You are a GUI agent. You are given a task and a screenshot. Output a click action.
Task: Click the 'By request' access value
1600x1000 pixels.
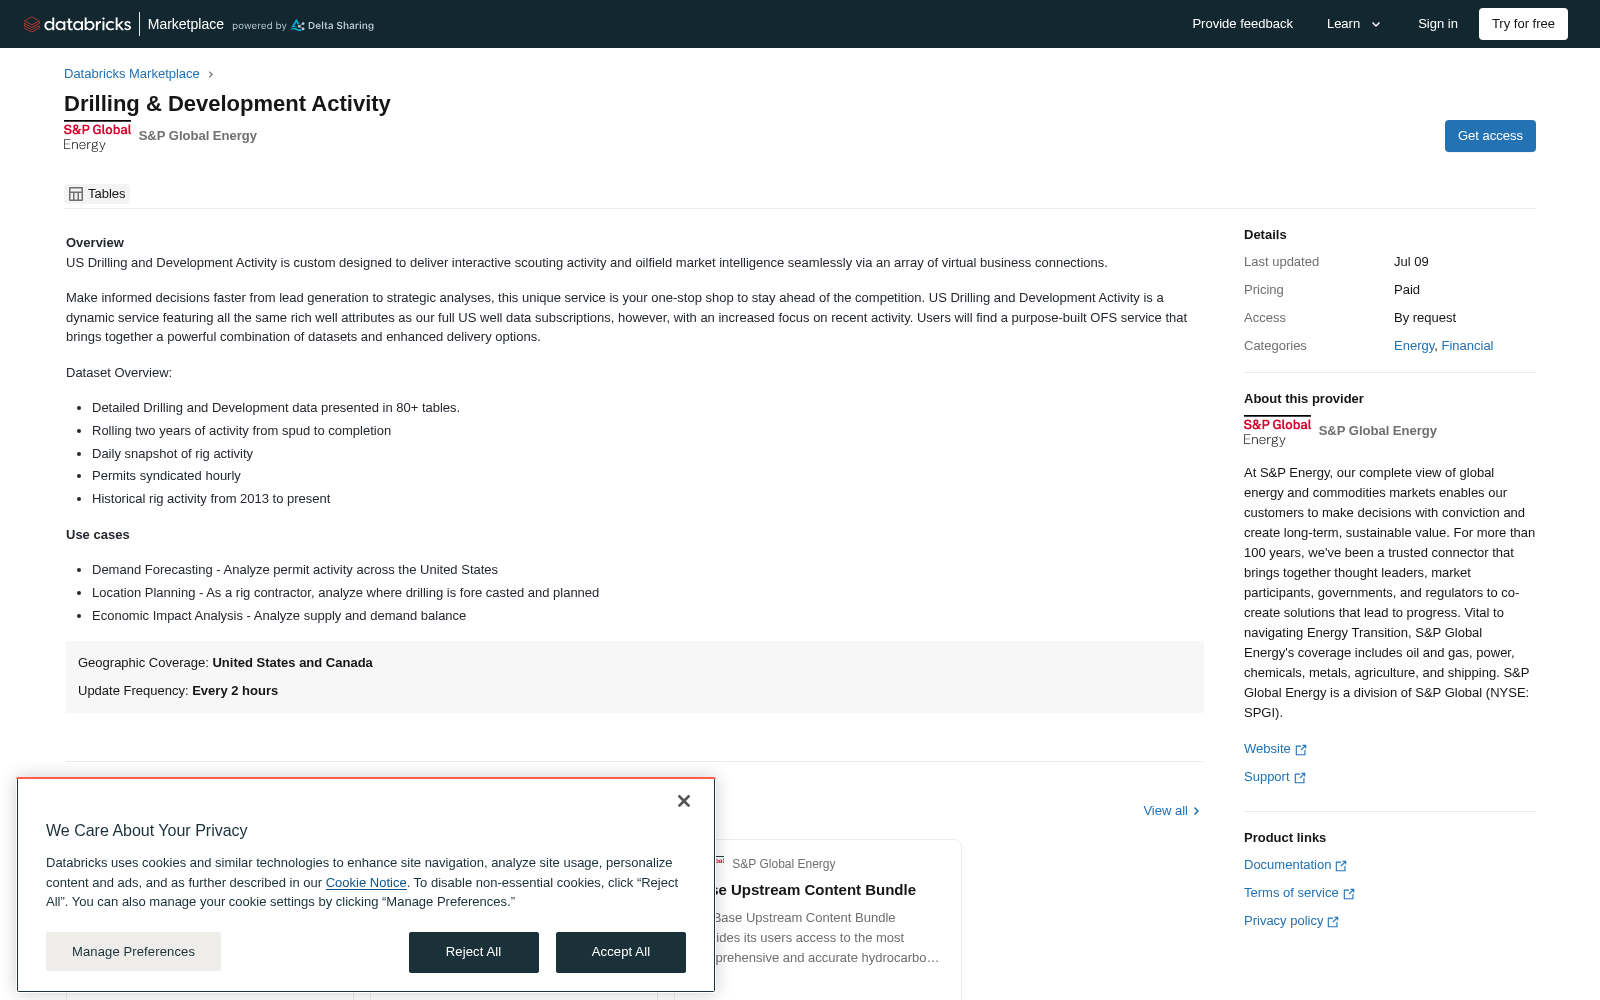click(1425, 318)
